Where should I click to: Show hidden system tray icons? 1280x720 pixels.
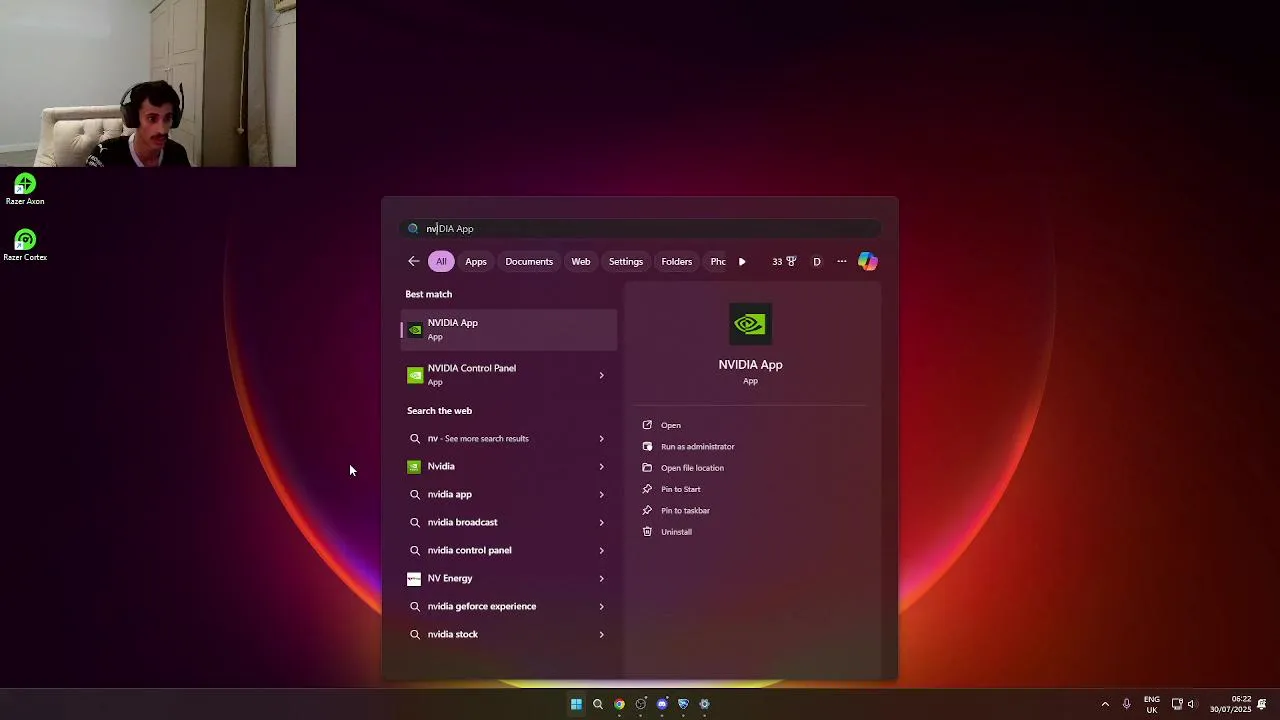pyautogui.click(x=1105, y=704)
